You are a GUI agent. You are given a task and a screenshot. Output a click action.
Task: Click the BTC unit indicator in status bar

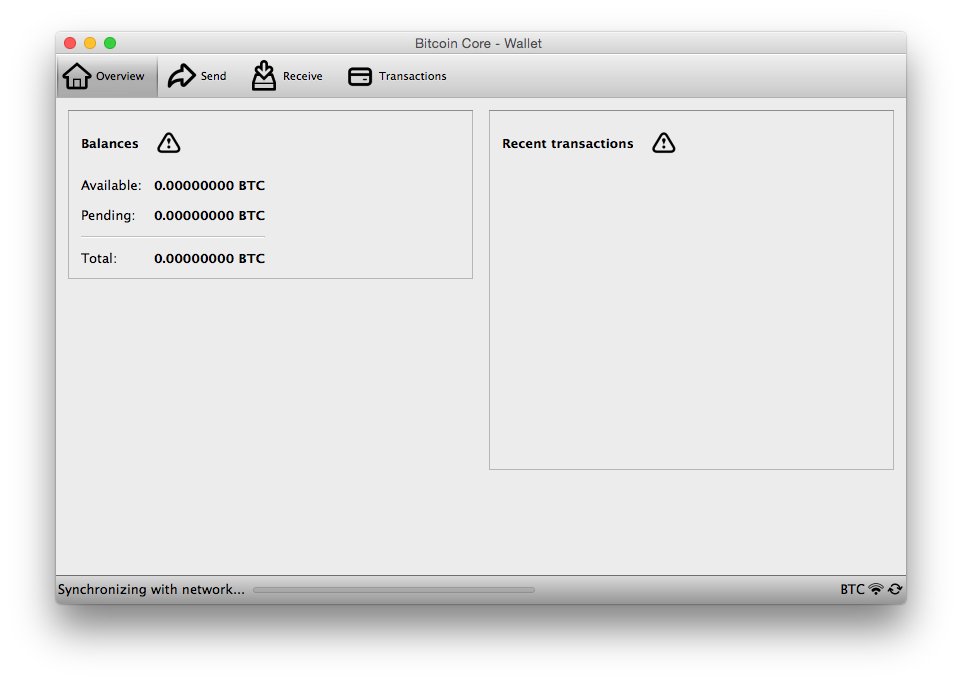[x=852, y=589]
